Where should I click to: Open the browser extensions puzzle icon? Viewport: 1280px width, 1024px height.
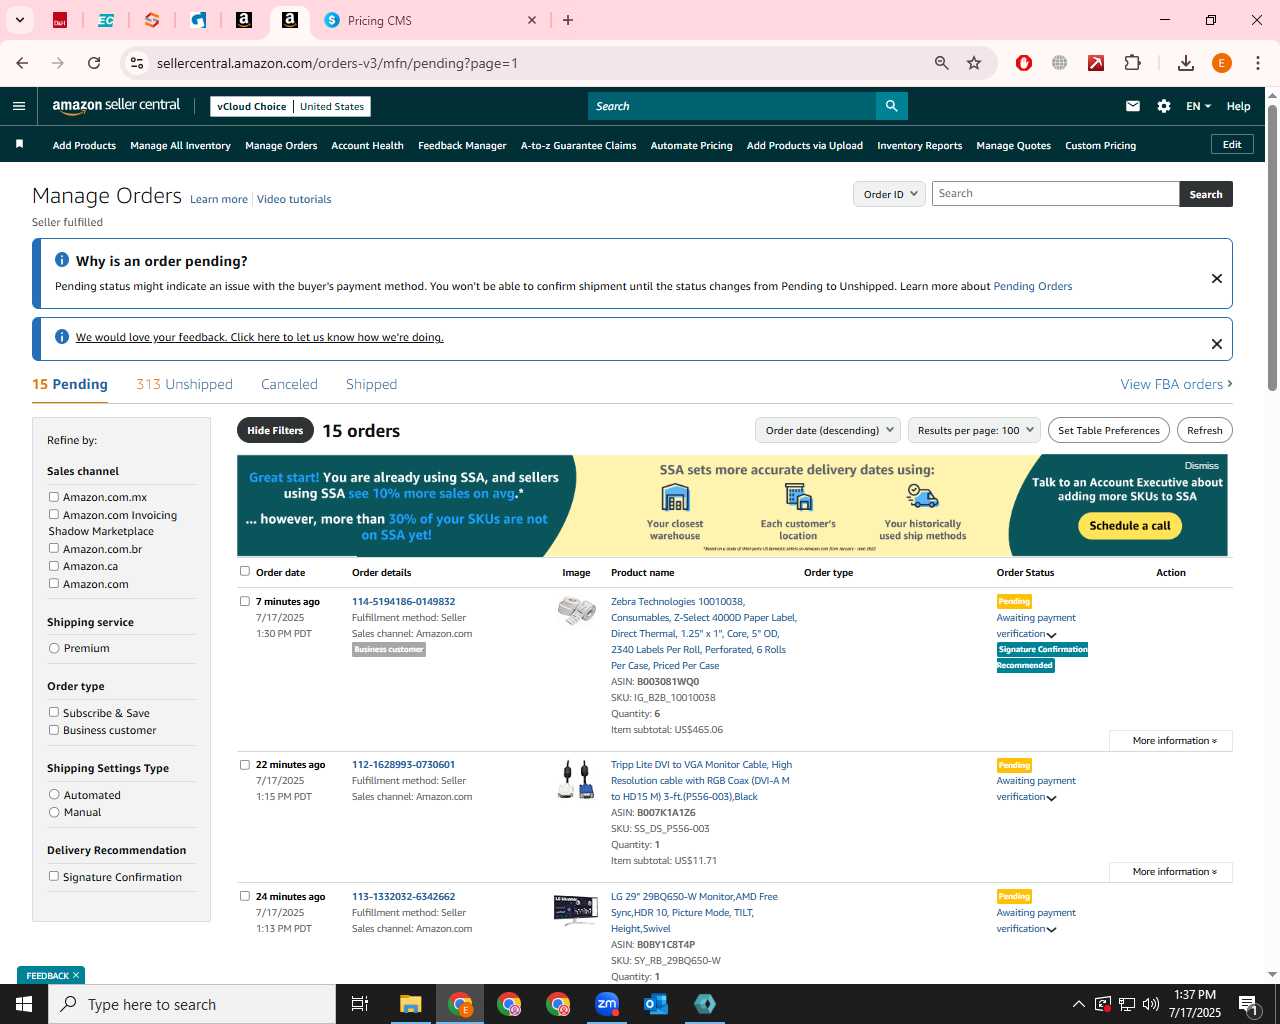1132,63
